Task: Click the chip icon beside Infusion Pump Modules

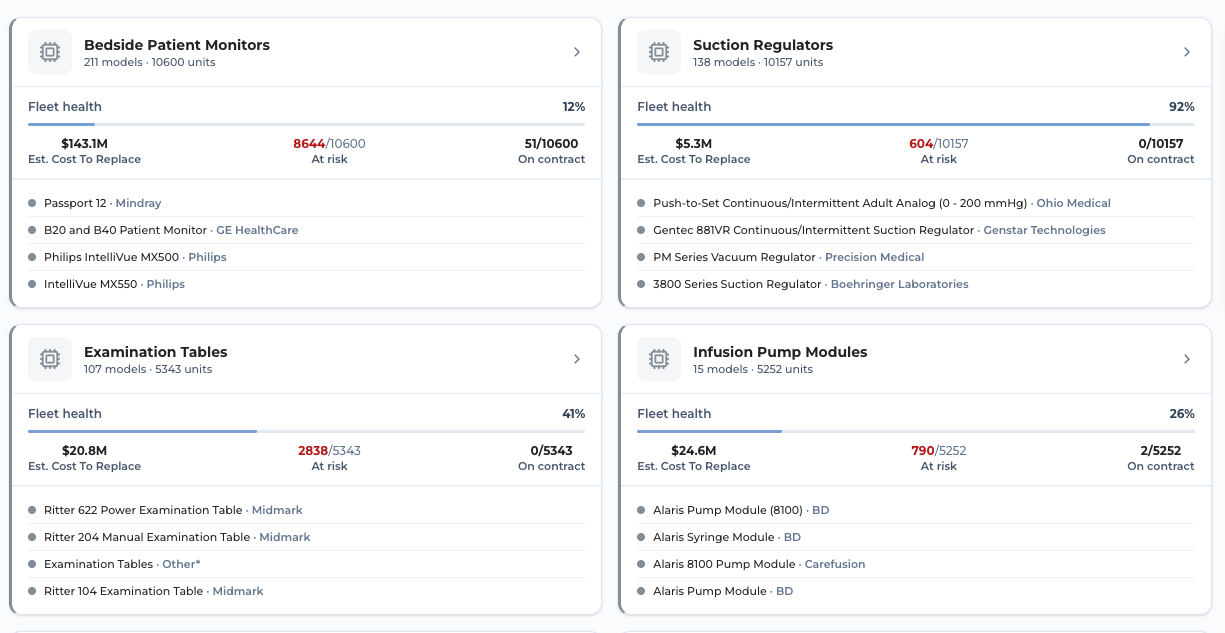Action: (x=659, y=359)
